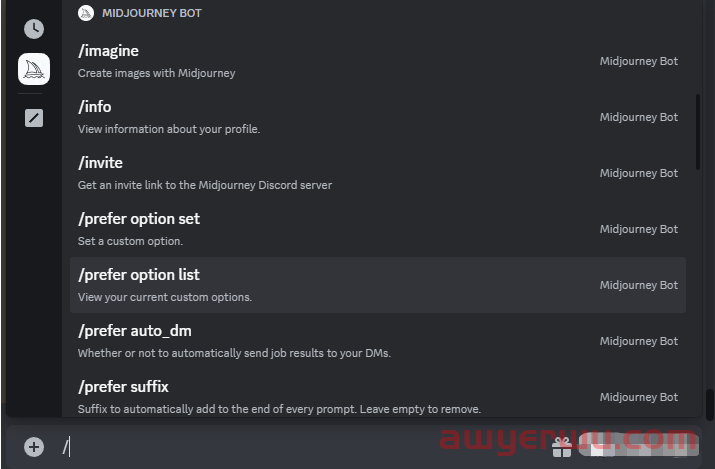Click 'Set a custom option.' description text

pyautogui.click(x=130, y=241)
